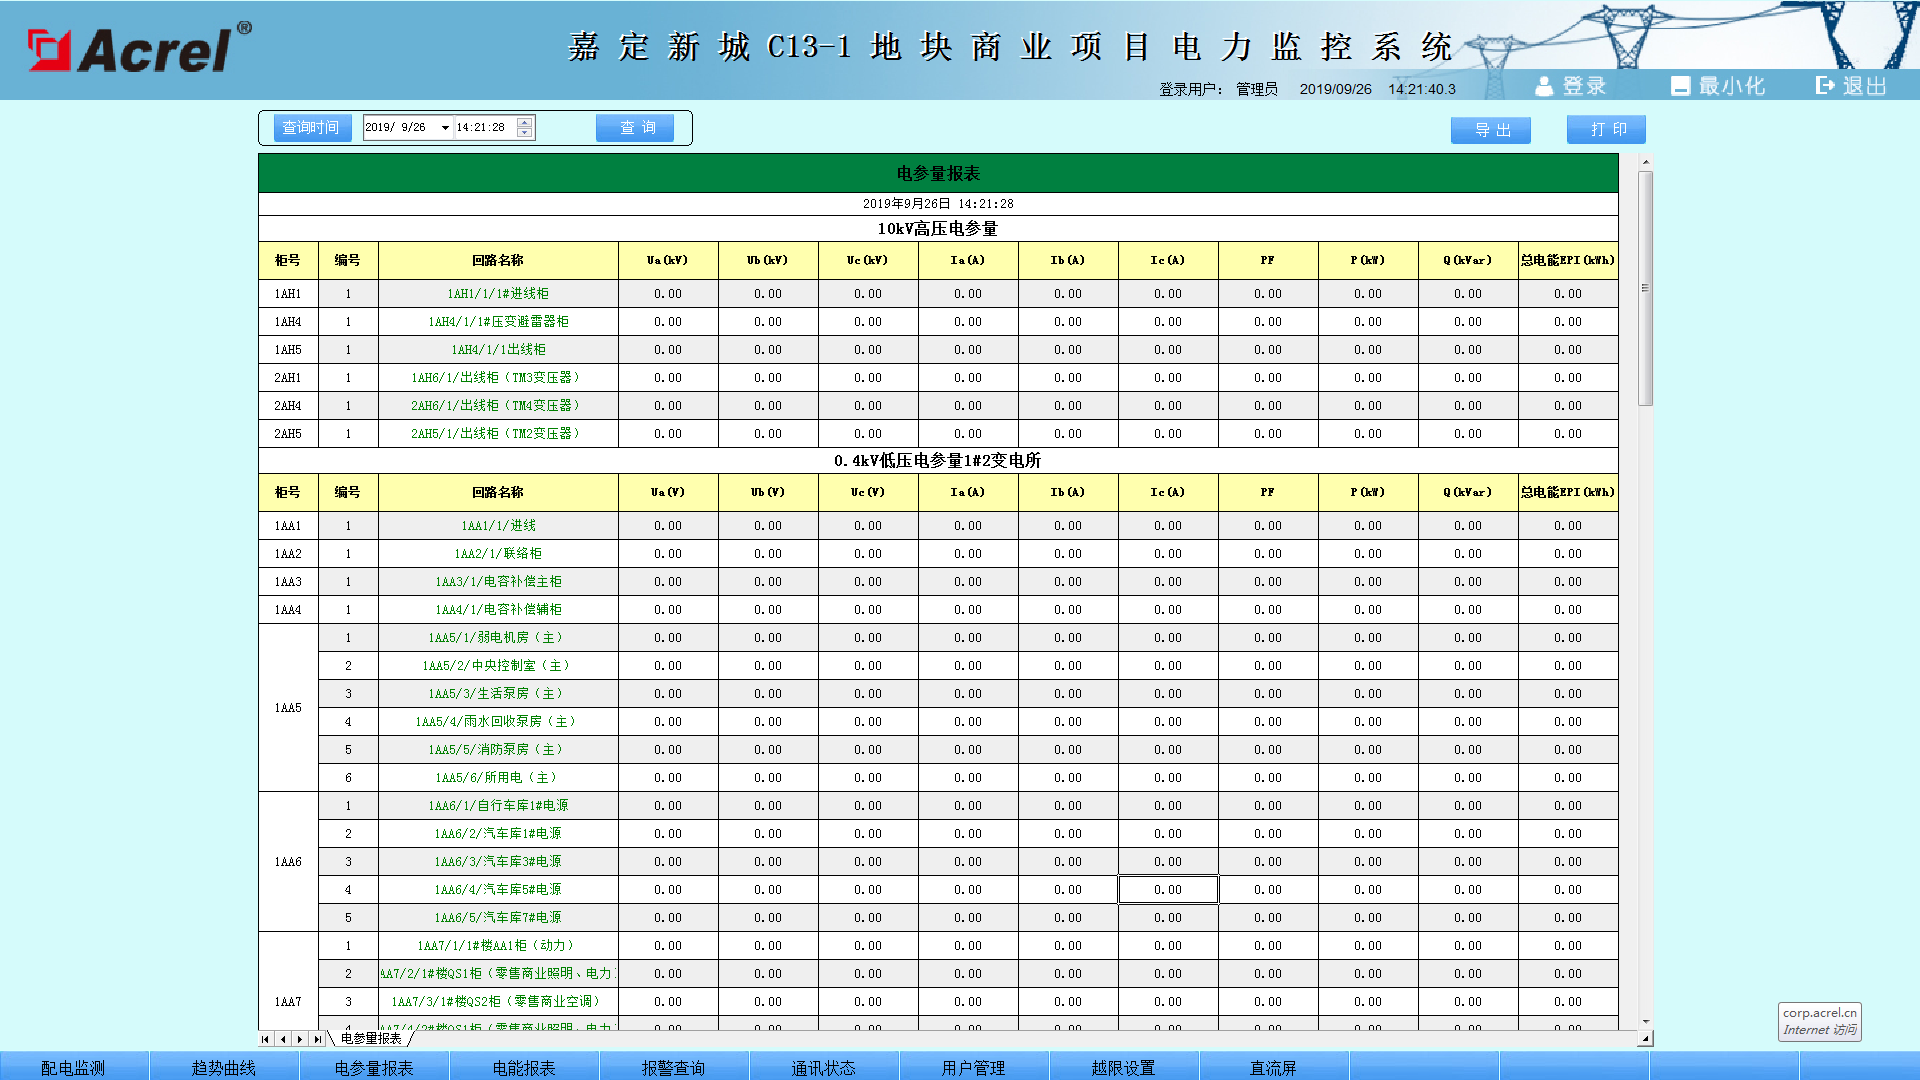This screenshot has height=1080, width=1920.
Task: Go to first sheet arrow icon
Action: [x=266, y=1039]
